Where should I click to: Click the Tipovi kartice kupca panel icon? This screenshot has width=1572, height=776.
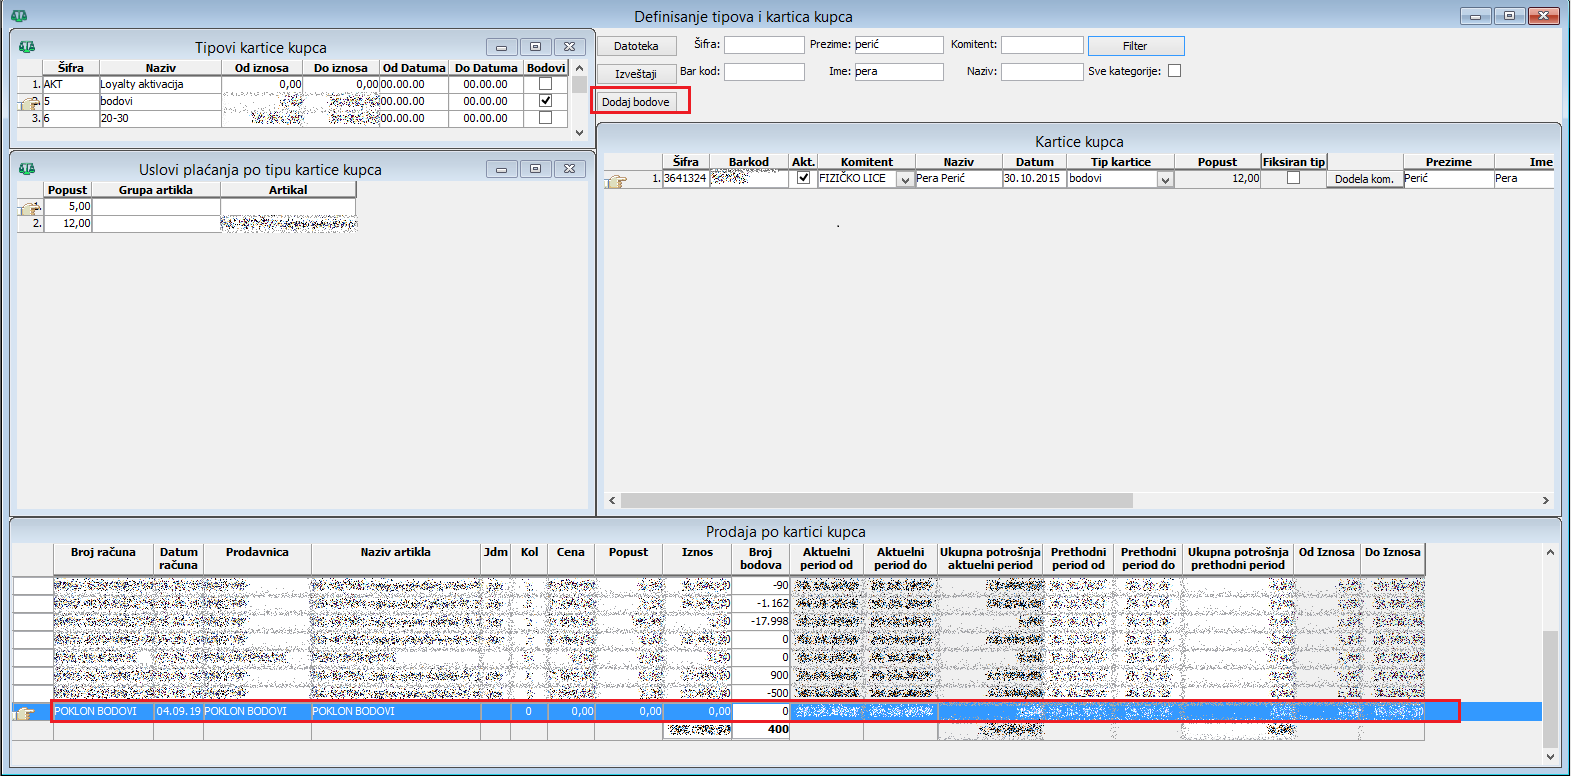[27, 47]
